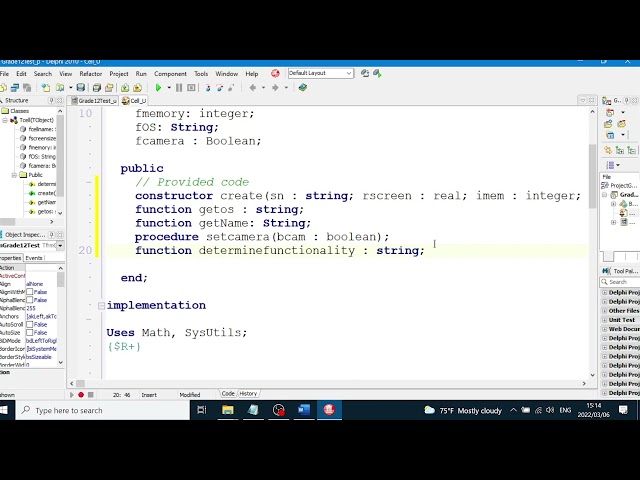Click the Pause toolbar icon
Screen dimensions: 640x480
[179, 87]
